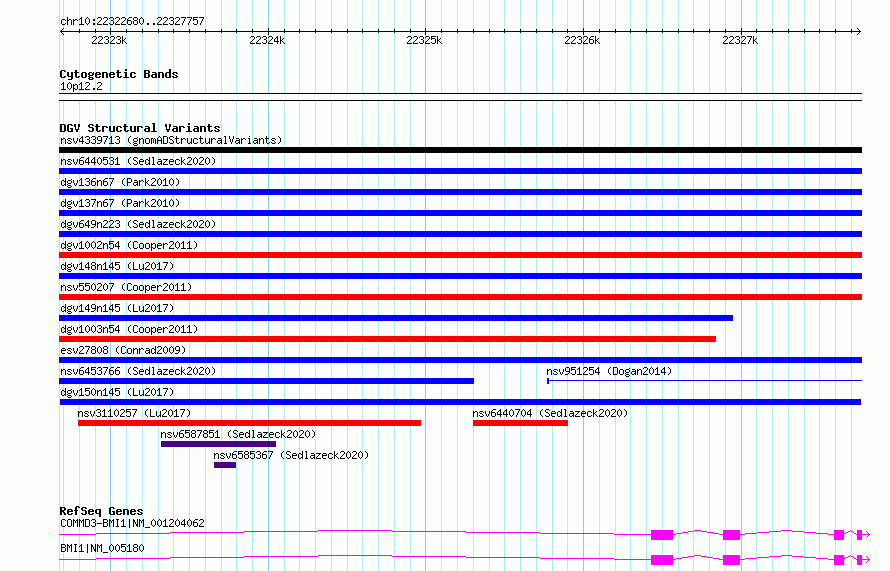Click the black nsv4339713 gnomAD variant bar
Viewport: 890px width, 571px height.
click(460, 150)
